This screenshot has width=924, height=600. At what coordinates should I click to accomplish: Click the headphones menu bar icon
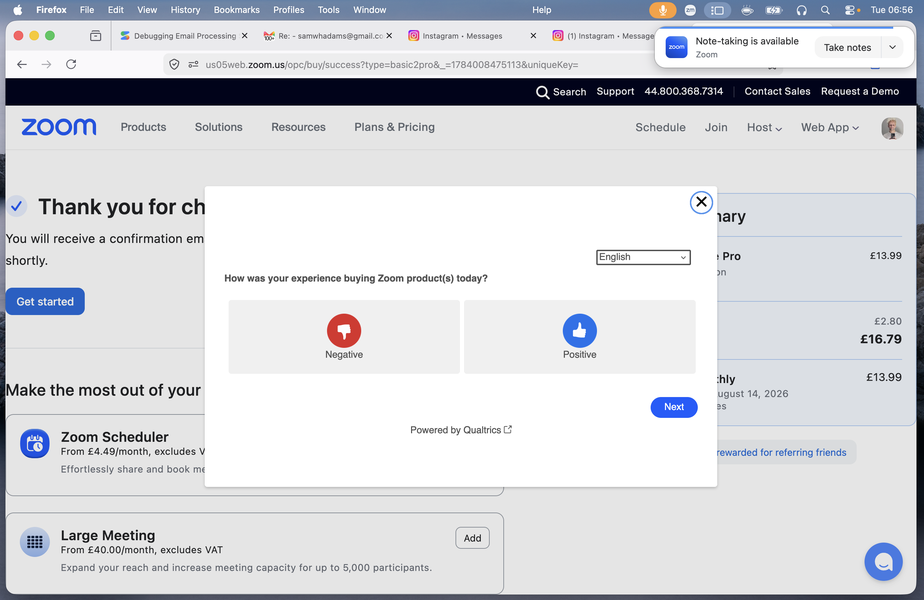[801, 10]
